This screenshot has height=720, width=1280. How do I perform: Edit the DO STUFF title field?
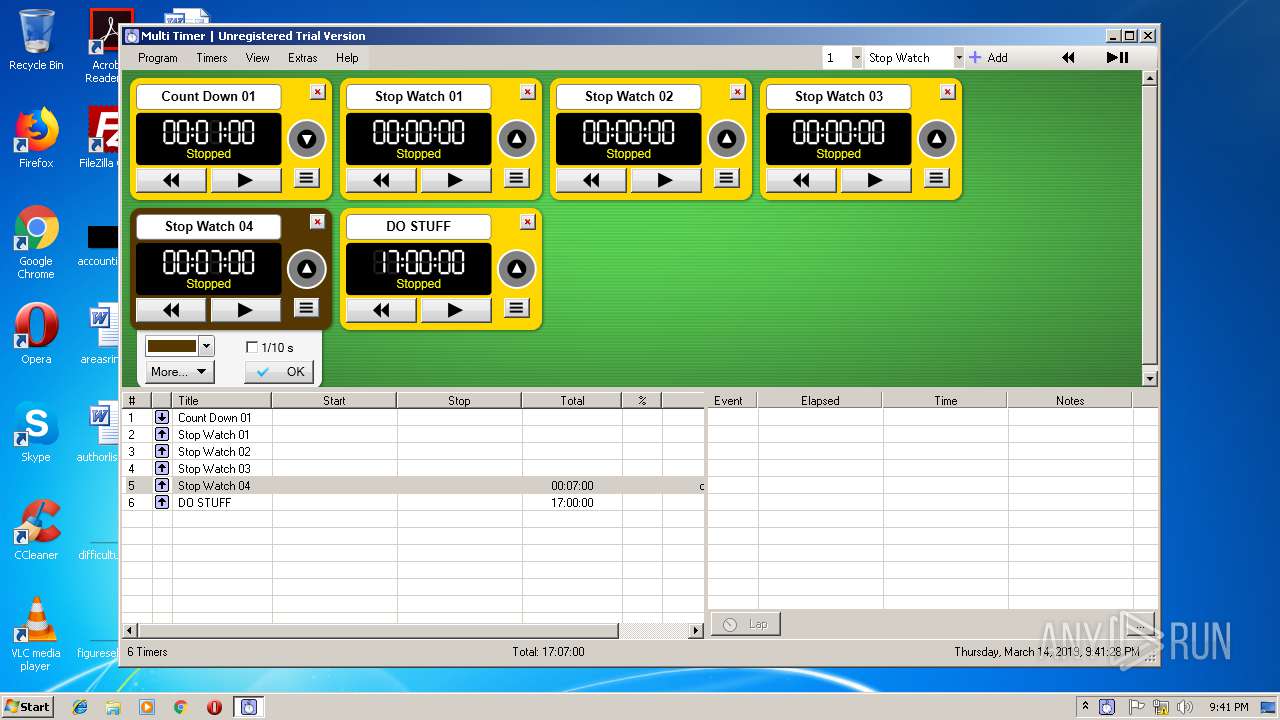click(418, 226)
